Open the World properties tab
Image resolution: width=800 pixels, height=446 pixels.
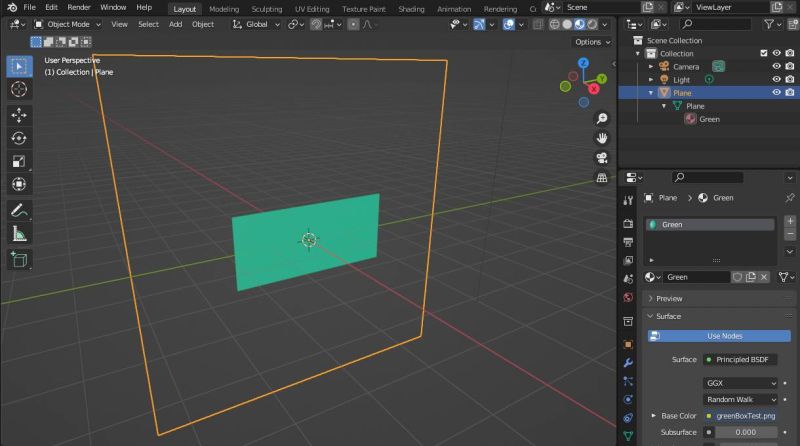(628, 298)
